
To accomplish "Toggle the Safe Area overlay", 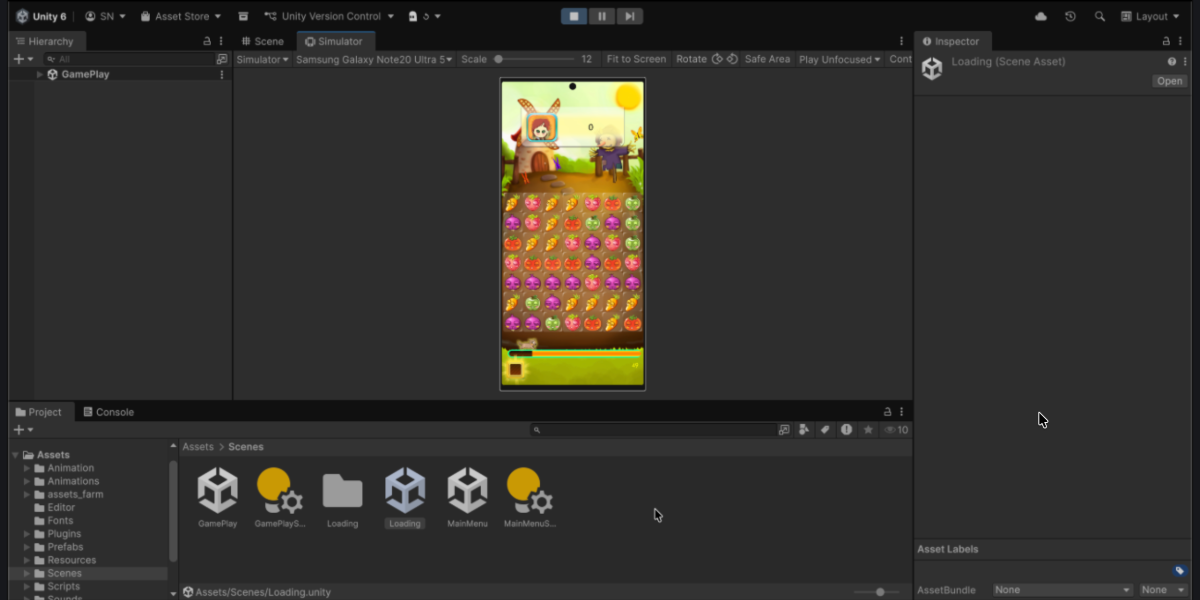I will coord(767,59).
